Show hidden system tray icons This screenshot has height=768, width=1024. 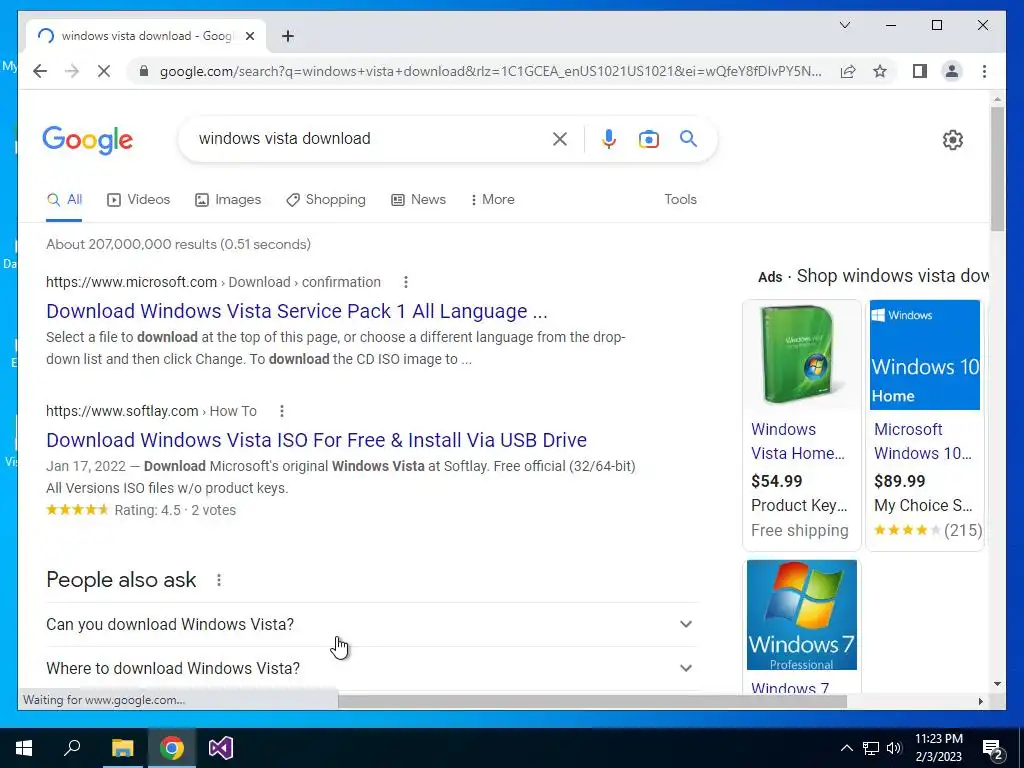point(846,748)
